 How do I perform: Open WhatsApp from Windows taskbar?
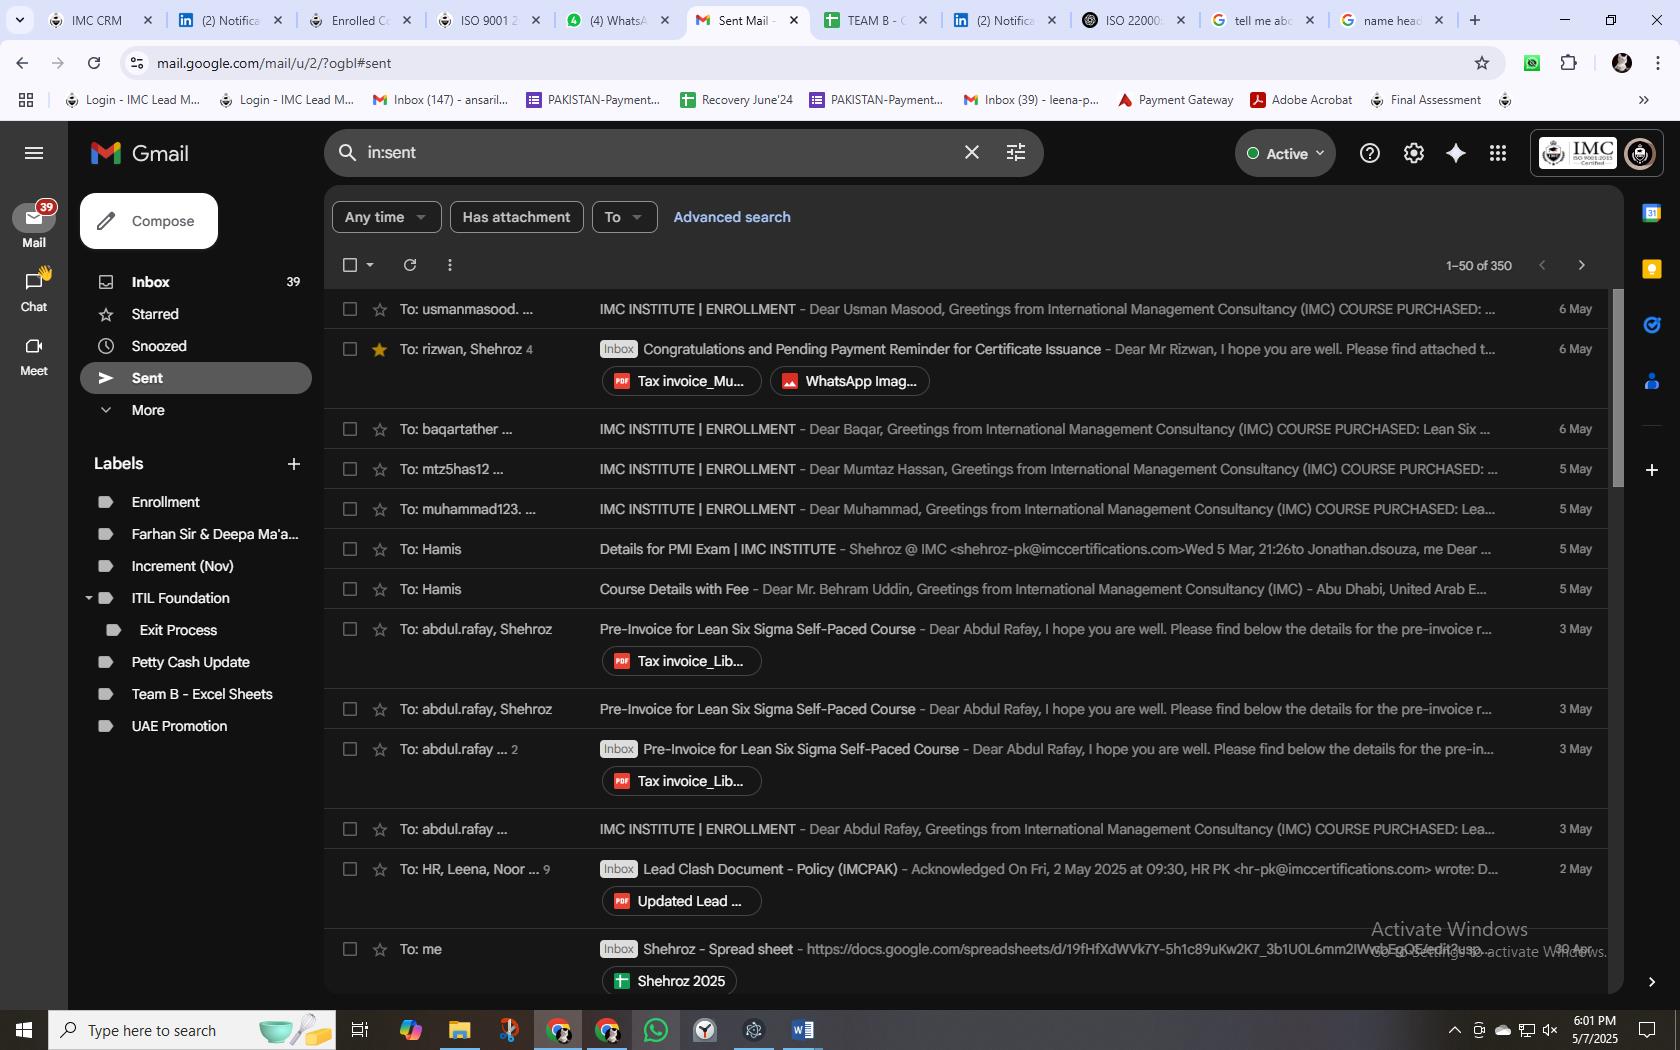[x=655, y=1030]
